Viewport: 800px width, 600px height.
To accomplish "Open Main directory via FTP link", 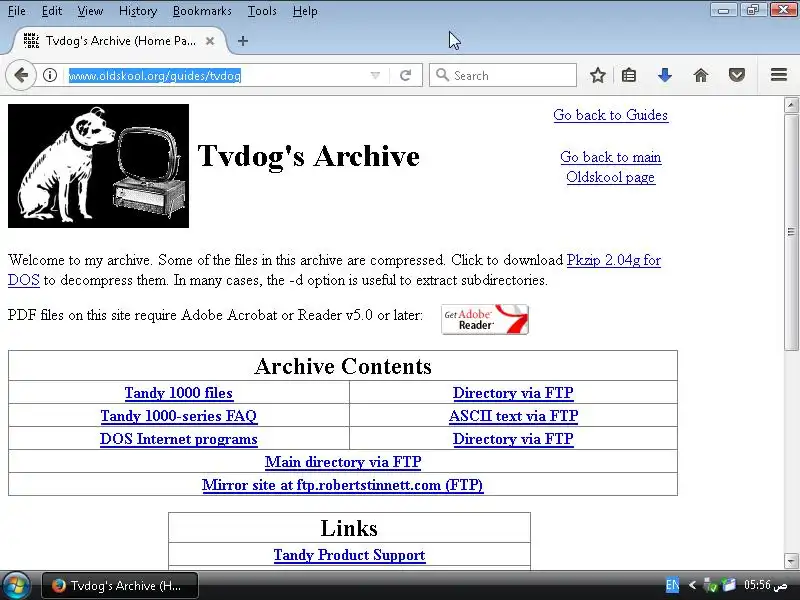I will [x=343, y=462].
